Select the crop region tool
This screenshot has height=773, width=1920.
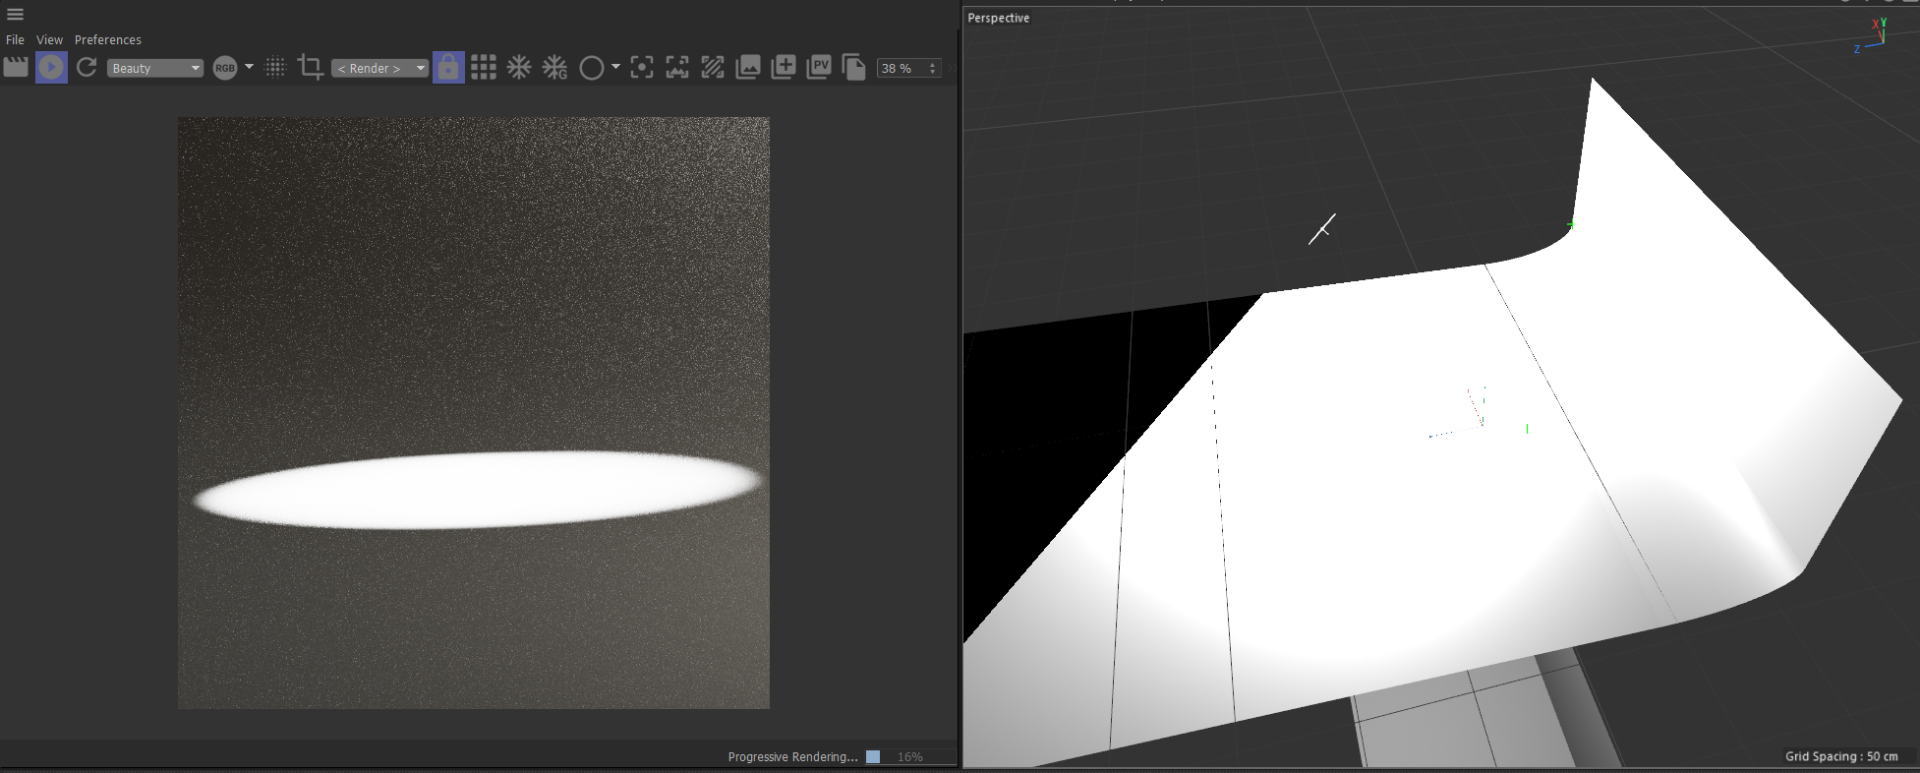(310, 68)
